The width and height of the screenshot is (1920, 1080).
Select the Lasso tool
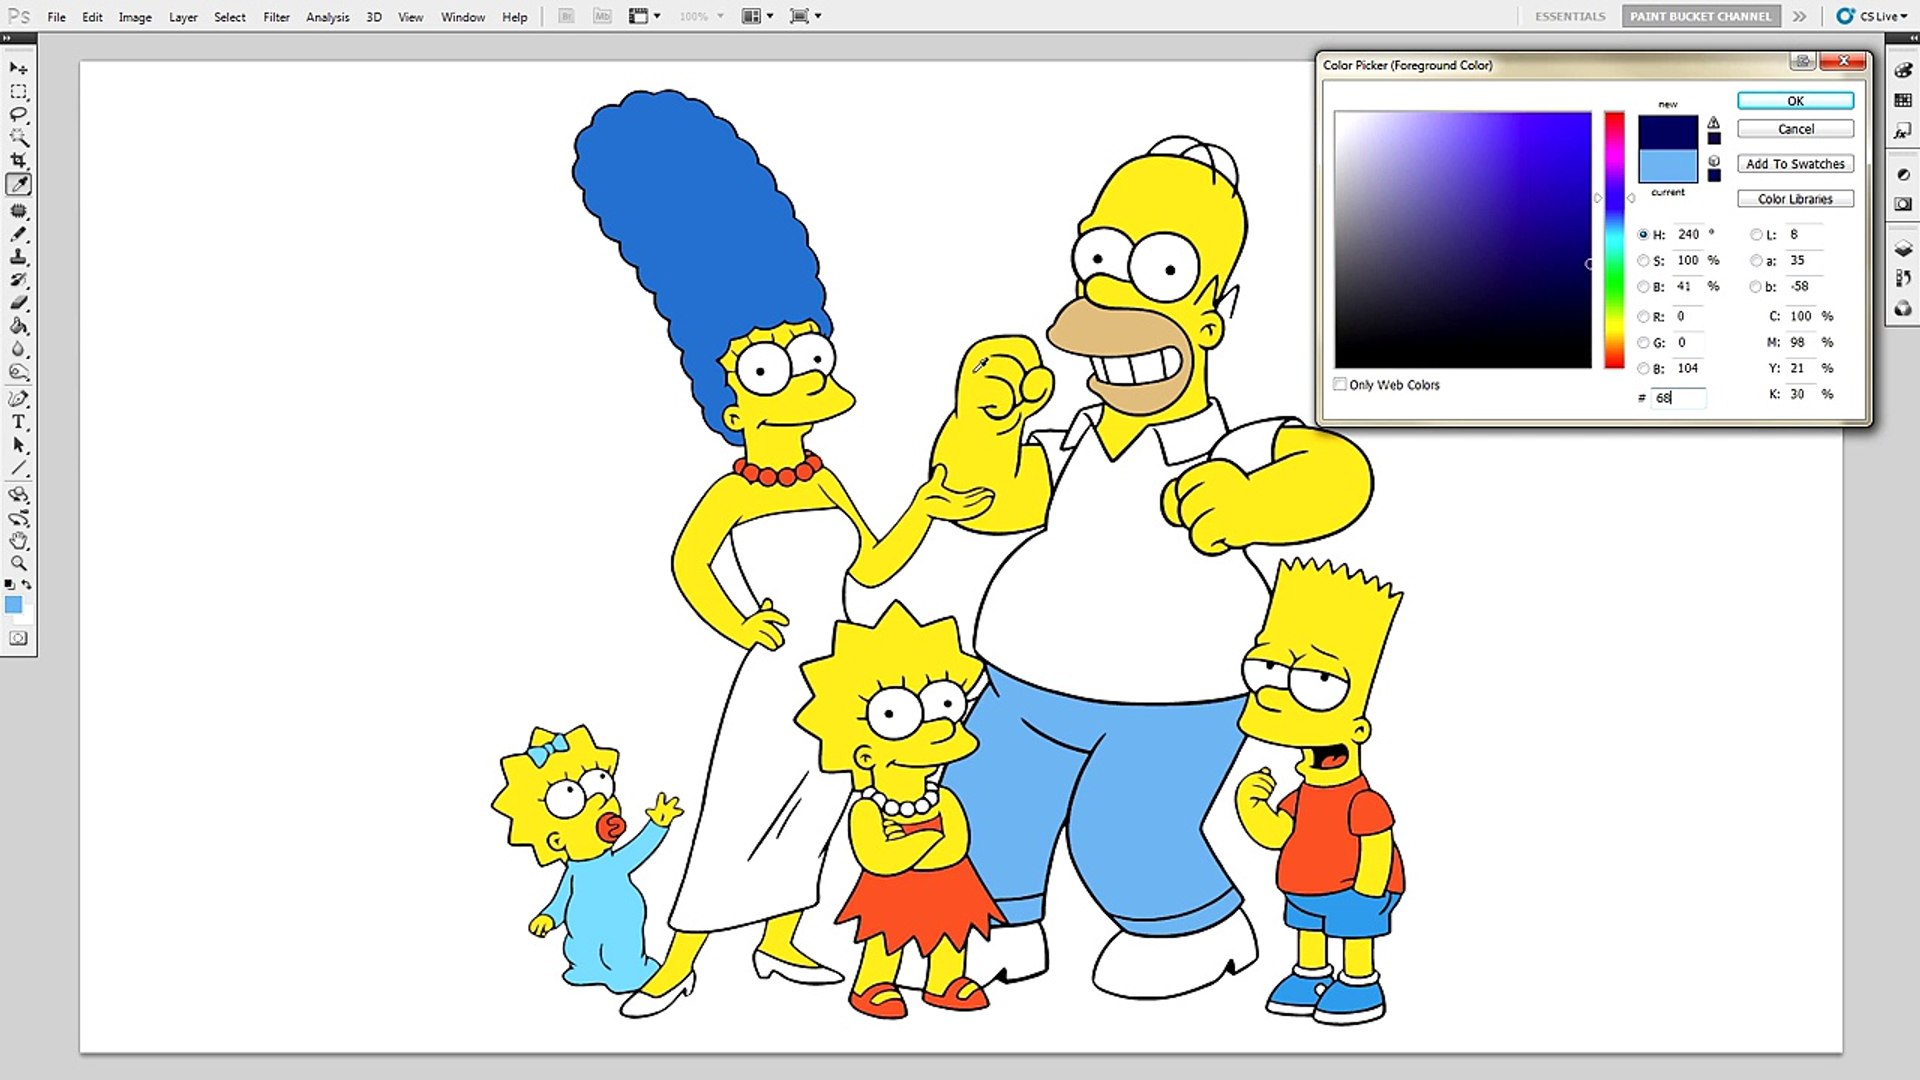(18, 114)
